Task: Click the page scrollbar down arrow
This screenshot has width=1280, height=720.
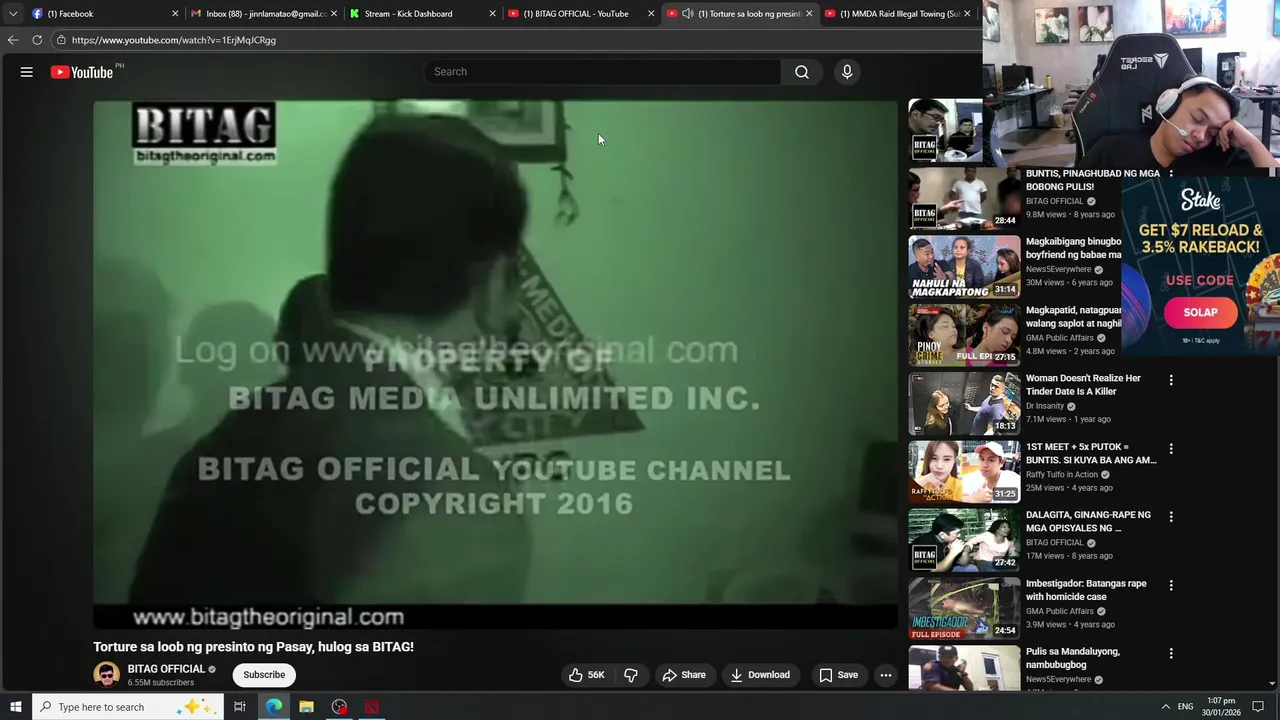Action: point(1272,684)
